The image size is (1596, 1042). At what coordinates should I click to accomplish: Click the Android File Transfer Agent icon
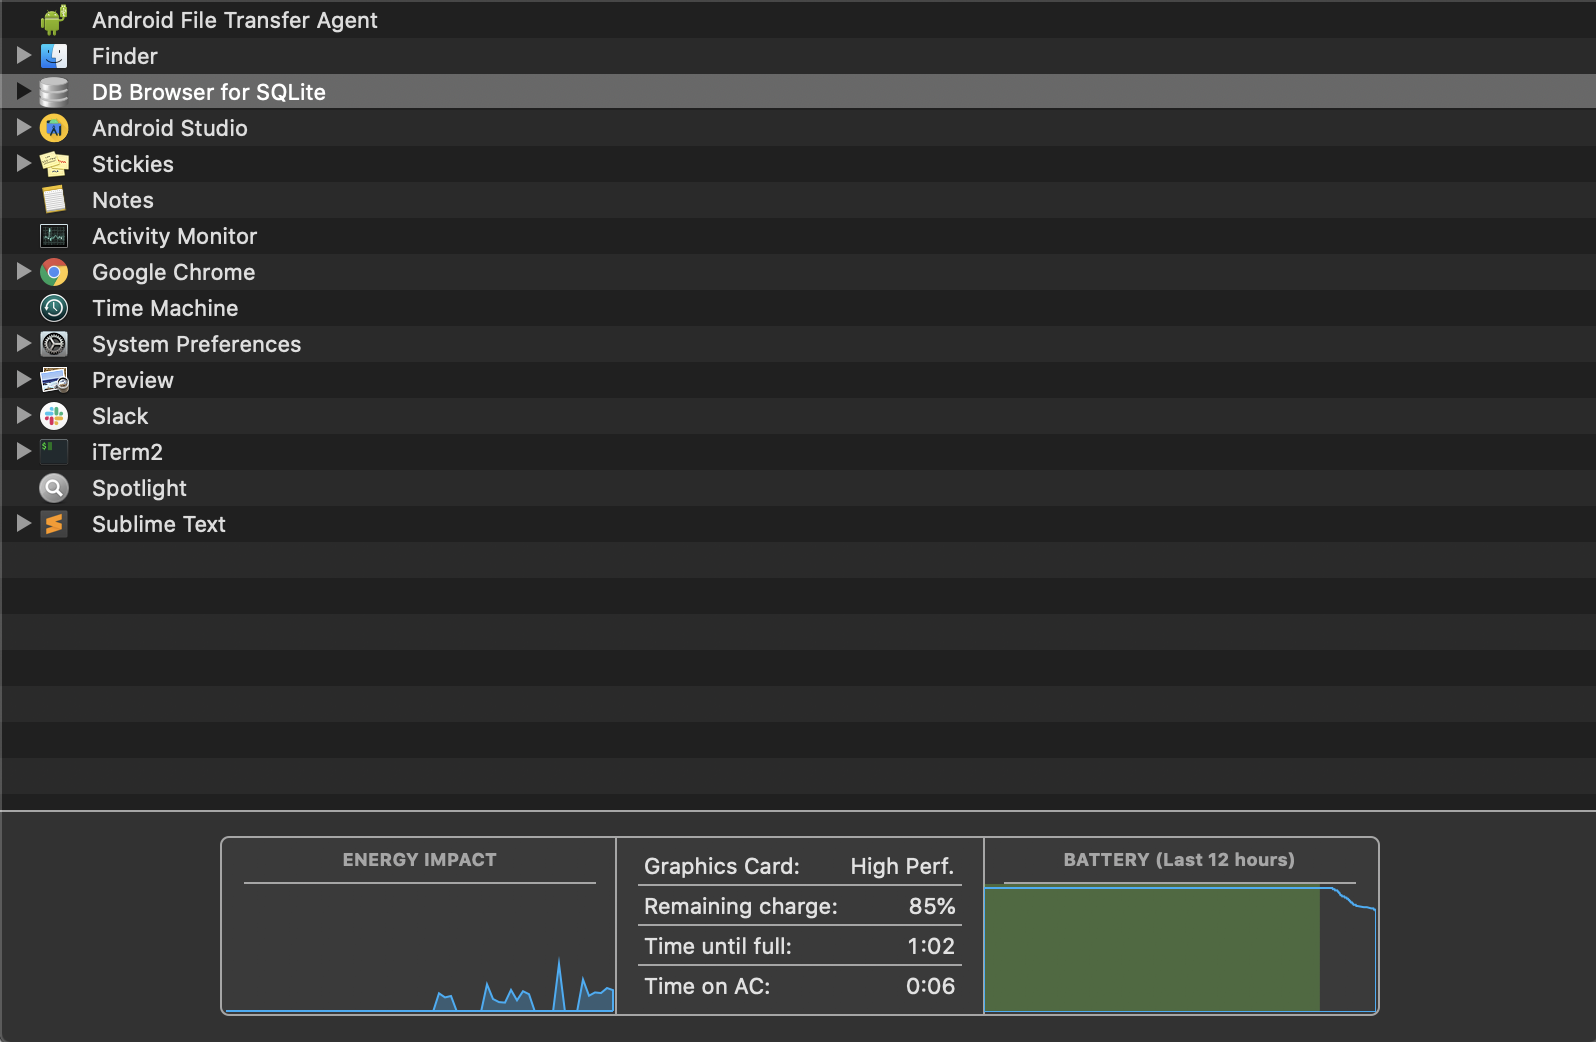coord(54,20)
